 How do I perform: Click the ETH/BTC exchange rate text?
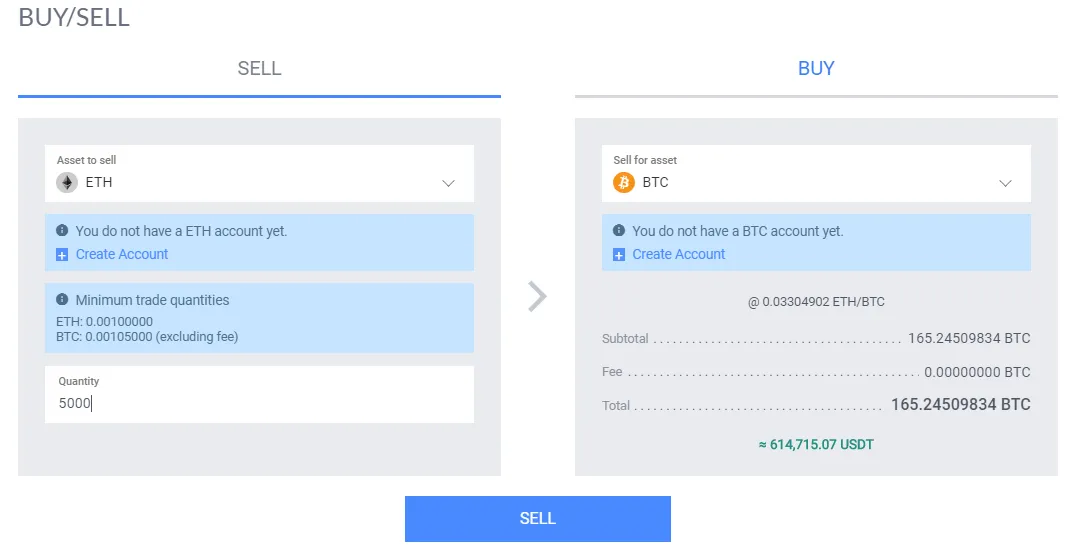tap(816, 301)
